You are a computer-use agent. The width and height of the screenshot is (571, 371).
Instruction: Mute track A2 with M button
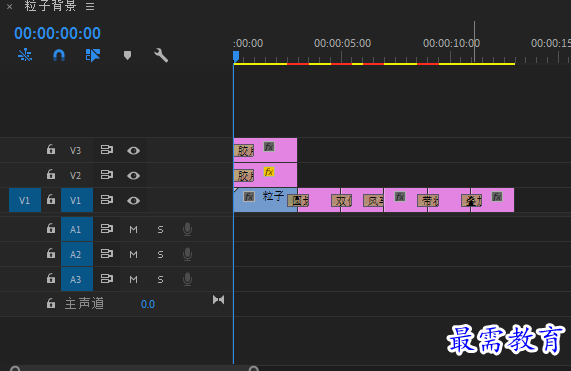pyautogui.click(x=133, y=254)
